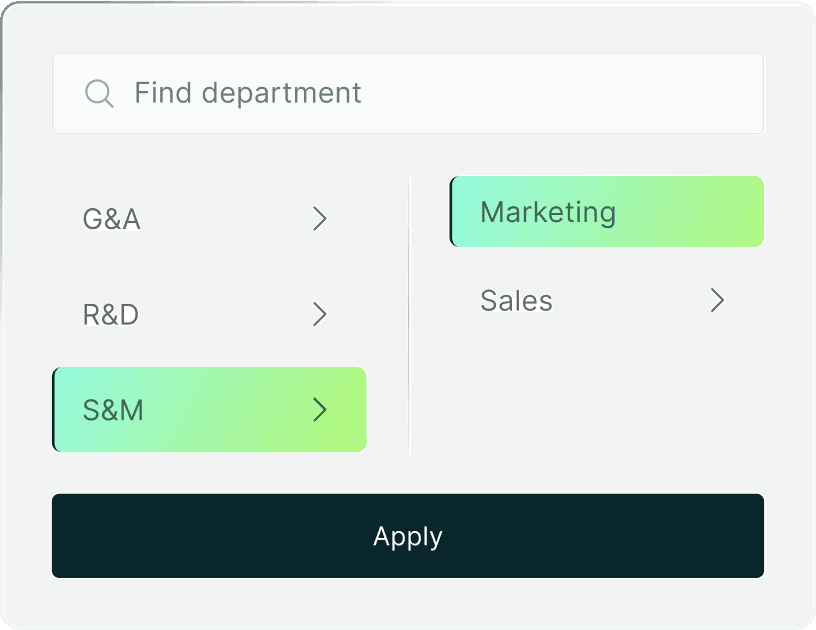The image size is (816, 630).
Task: Click the search magnifier icon
Action: (x=99, y=94)
